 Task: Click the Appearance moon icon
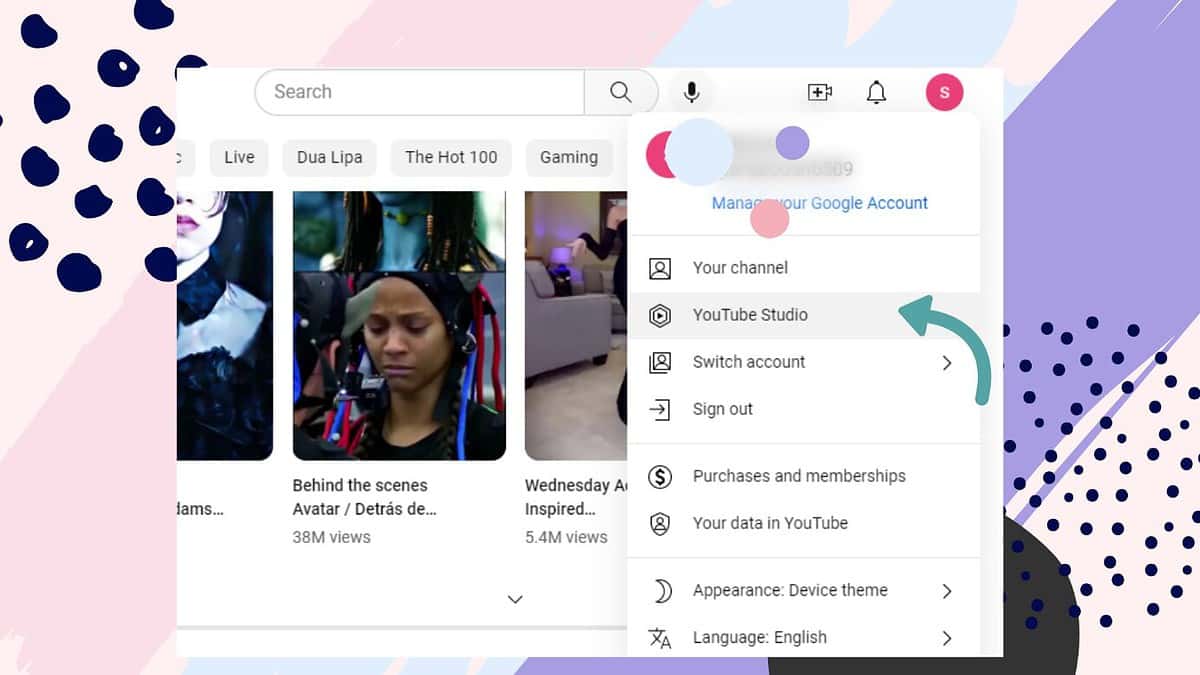[661, 590]
